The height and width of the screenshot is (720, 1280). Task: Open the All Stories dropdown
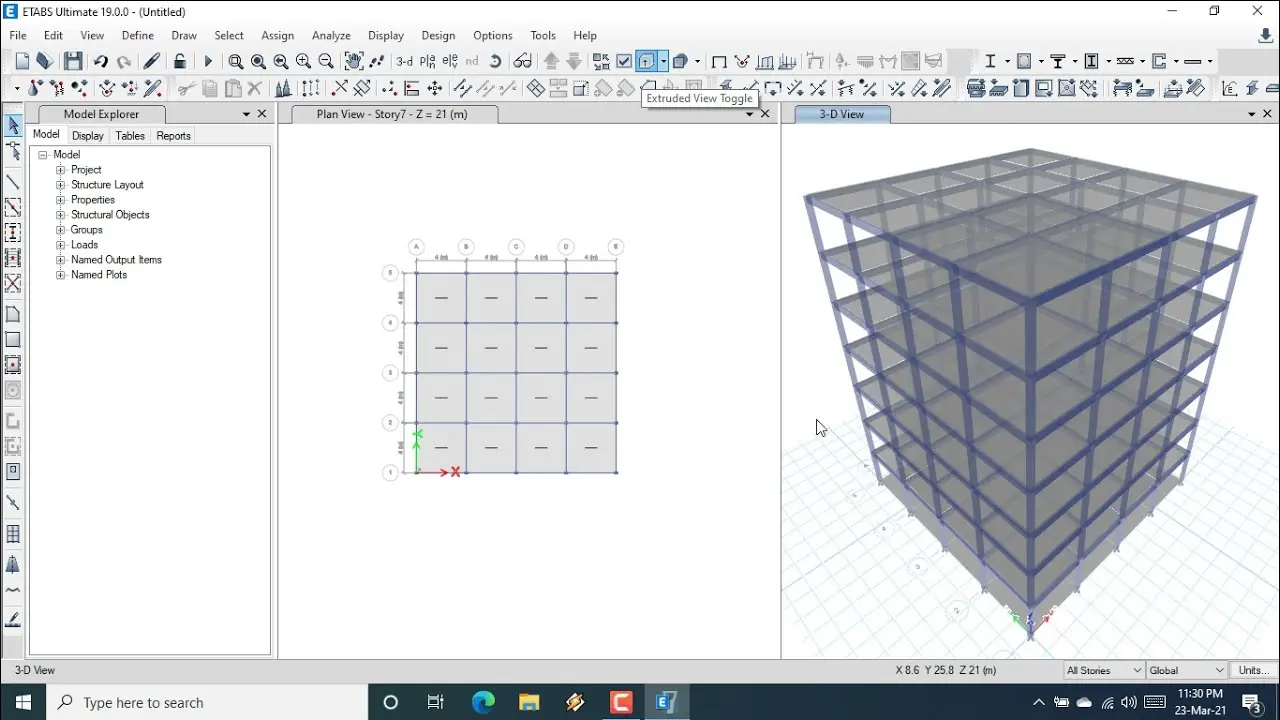[x=1104, y=671]
